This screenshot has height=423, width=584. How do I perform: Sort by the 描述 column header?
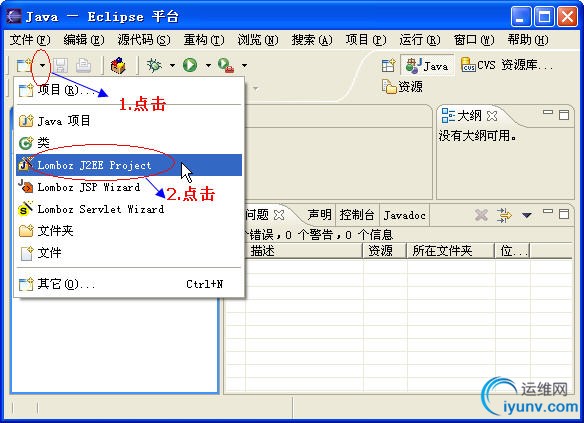pos(304,251)
